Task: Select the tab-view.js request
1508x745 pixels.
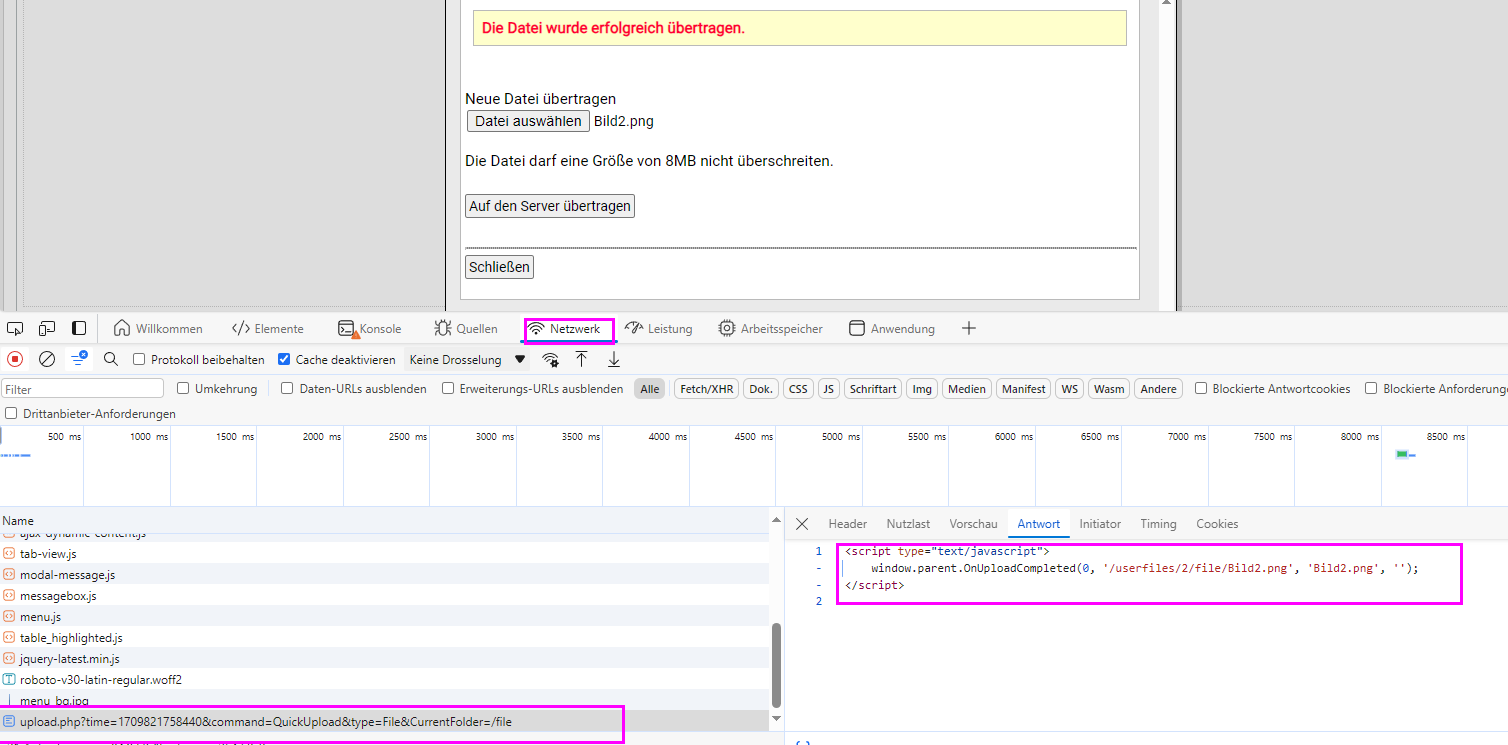Action: [x=385, y=553]
